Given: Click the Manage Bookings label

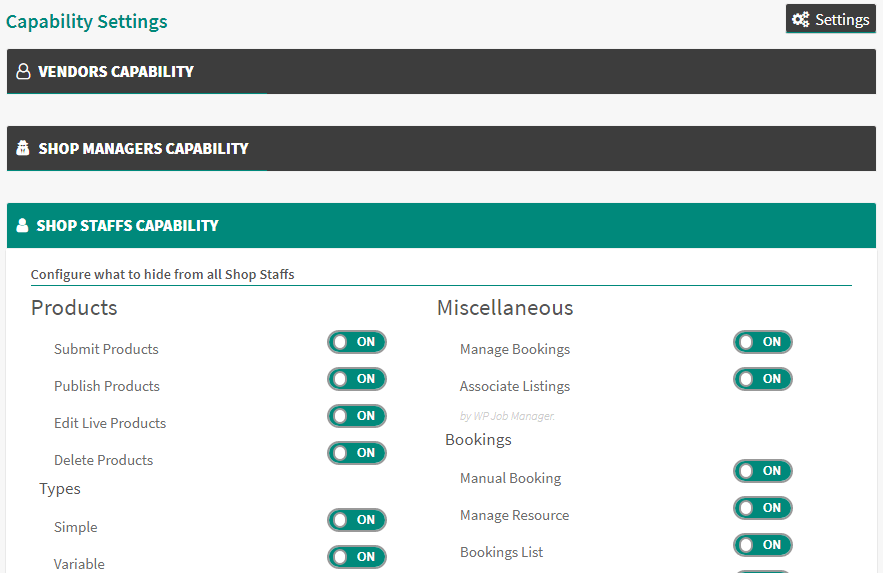Looking at the screenshot, I should [x=515, y=349].
